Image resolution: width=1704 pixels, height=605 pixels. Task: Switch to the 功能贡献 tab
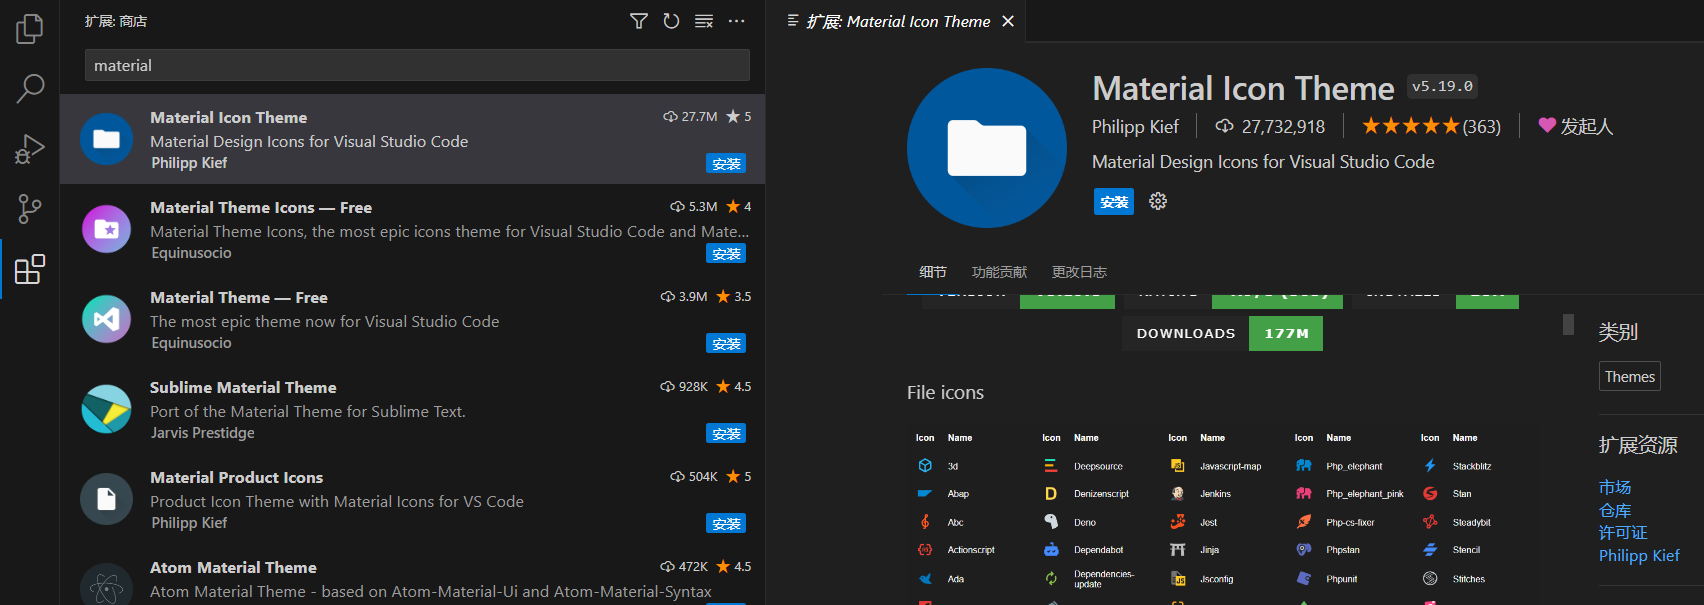(999, 272)
